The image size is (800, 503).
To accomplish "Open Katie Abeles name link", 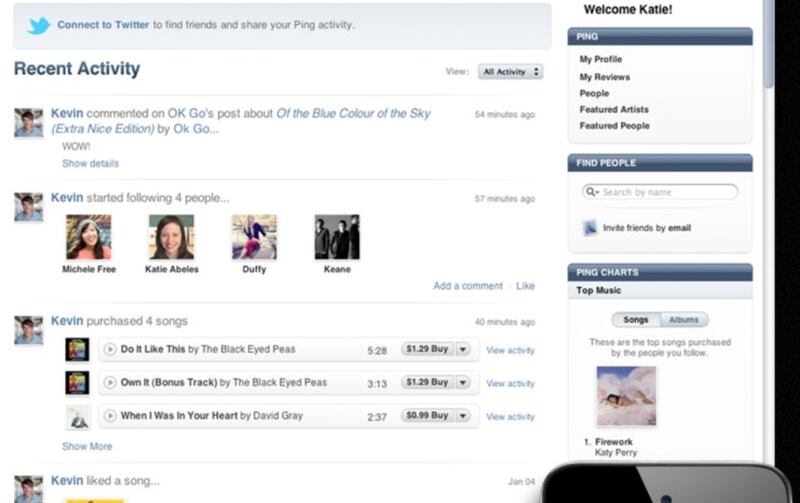I will (x=171, y=269).
